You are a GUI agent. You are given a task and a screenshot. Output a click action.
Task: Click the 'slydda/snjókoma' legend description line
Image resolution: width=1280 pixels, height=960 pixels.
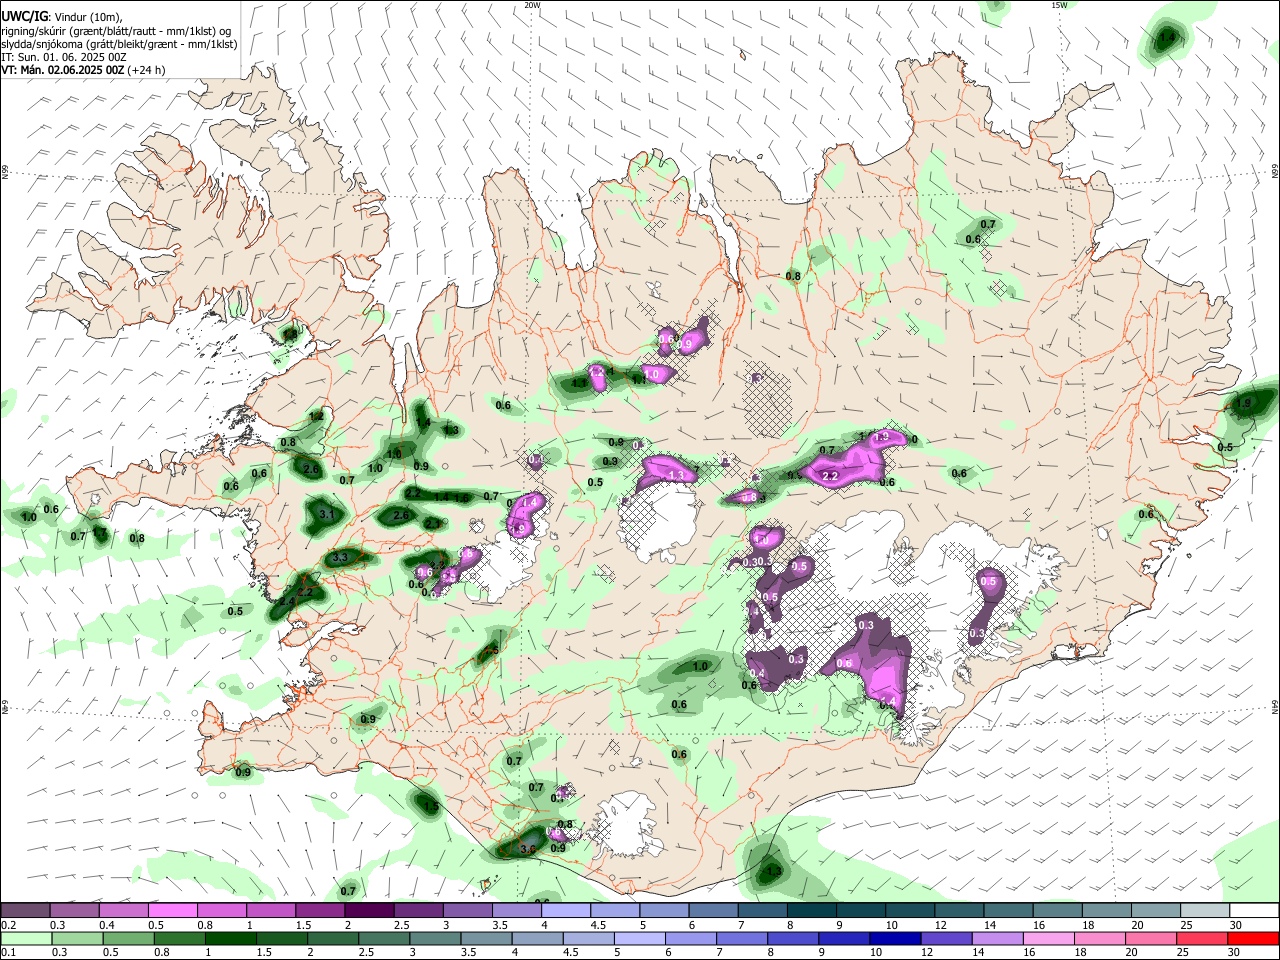pos(118,44)
